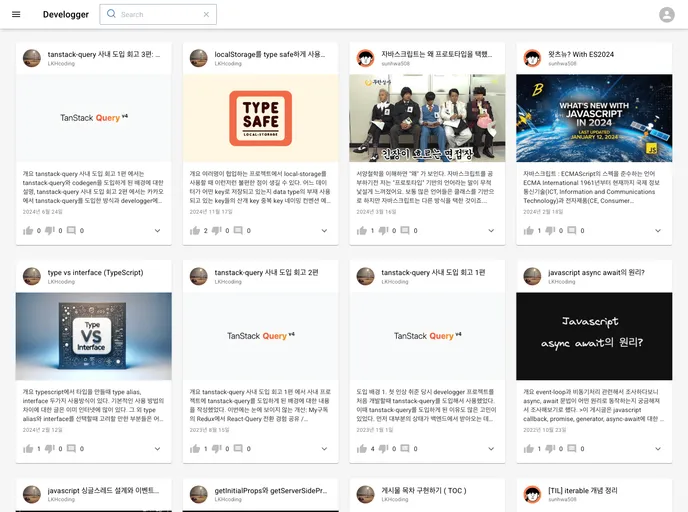Like the type vs interface post
Viewport: 688px width, 512px height.
tap(28, 448)
